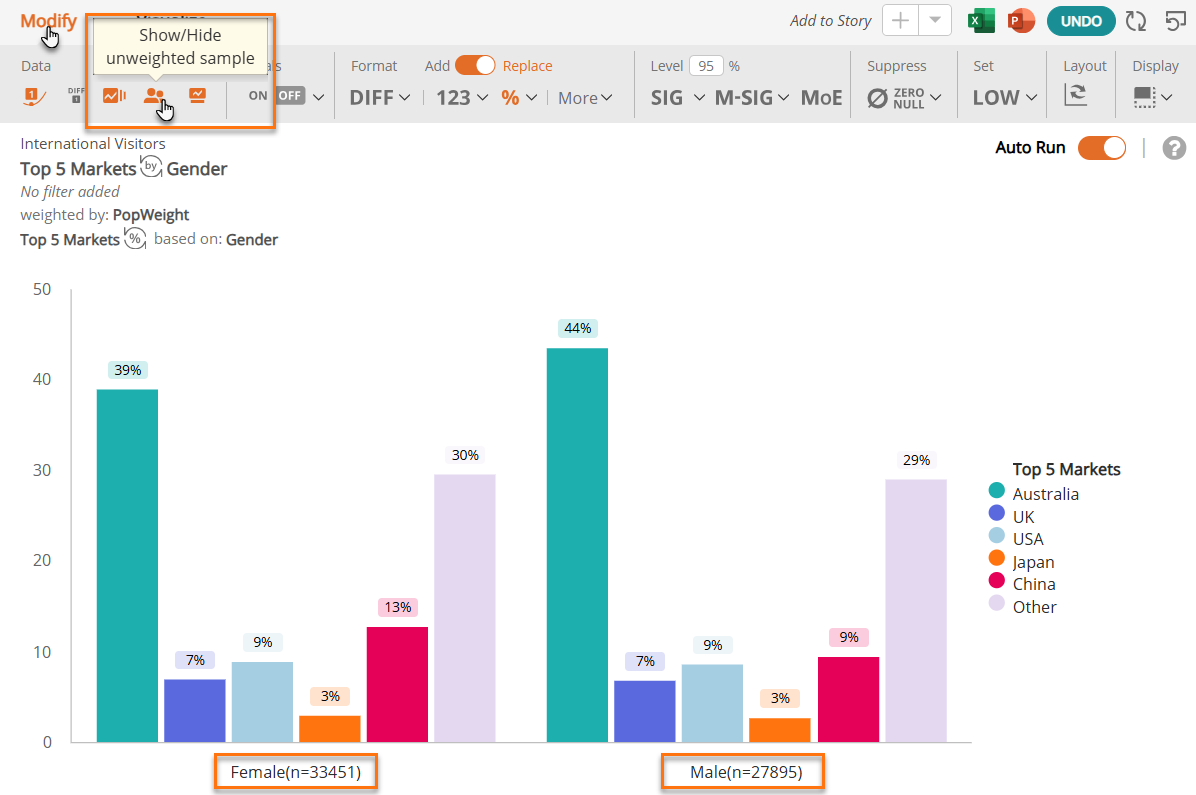Click the Display layout icon
Image resolution: width=1196 pixels, height=795 pixels.
click(x=1144, y=97)
